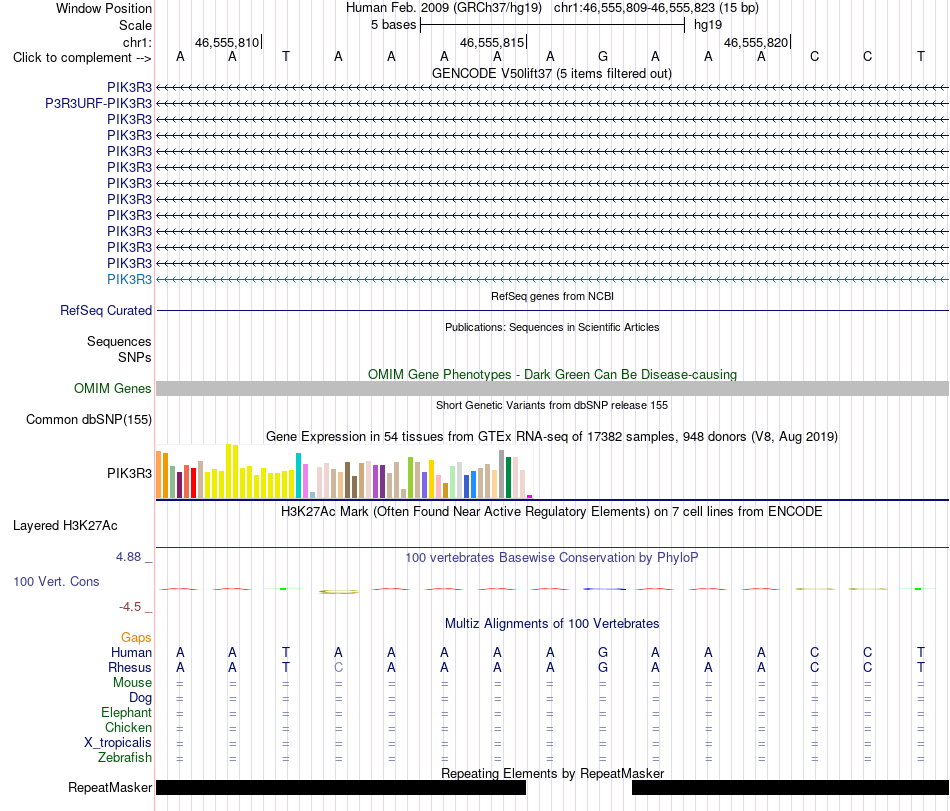Click the 'Click to complement -->' label
This screenshot has height=811, width=950.
pyautogui.click(x=82, y=58)
